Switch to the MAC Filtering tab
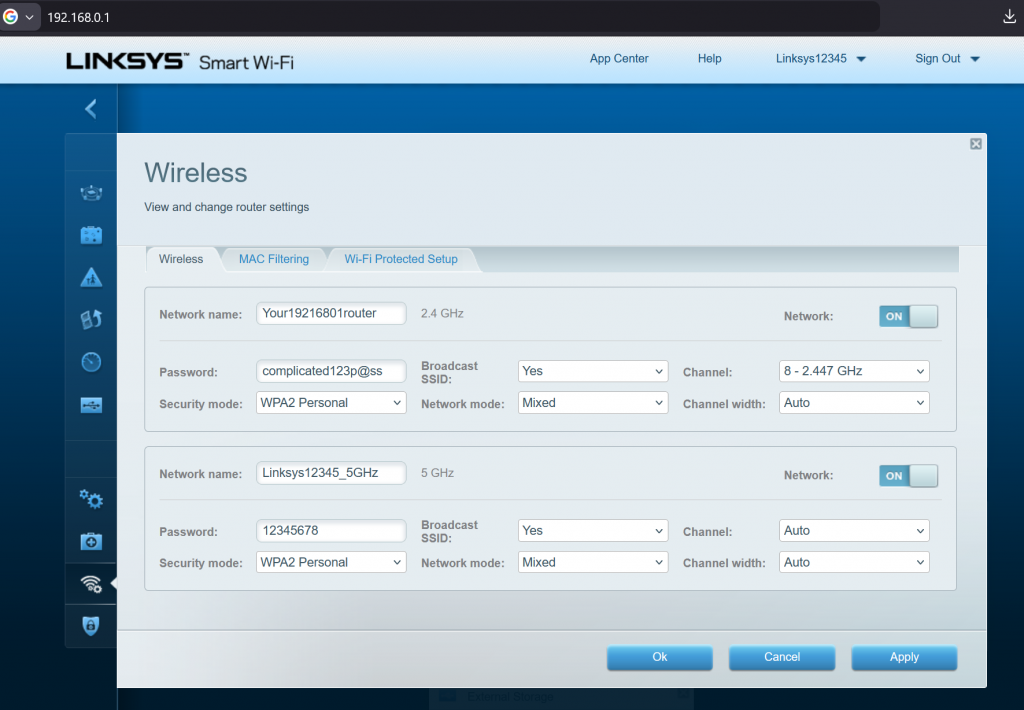Image resolution: width=1024 pixels, height=710 pixels. coord(273,258)
